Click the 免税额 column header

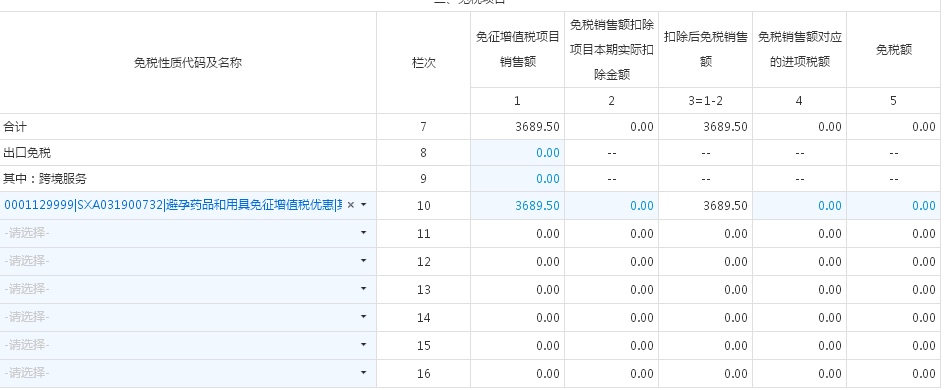[894, 50]
